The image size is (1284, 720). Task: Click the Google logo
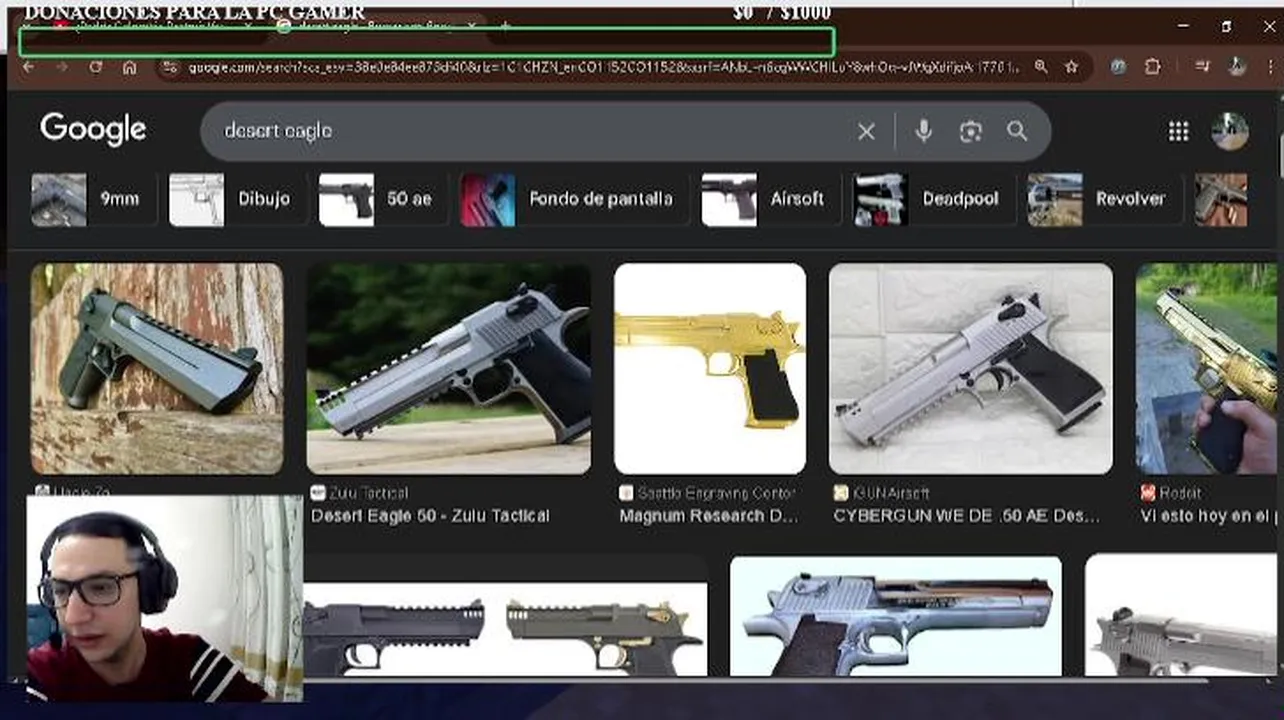tap(93, 129)
